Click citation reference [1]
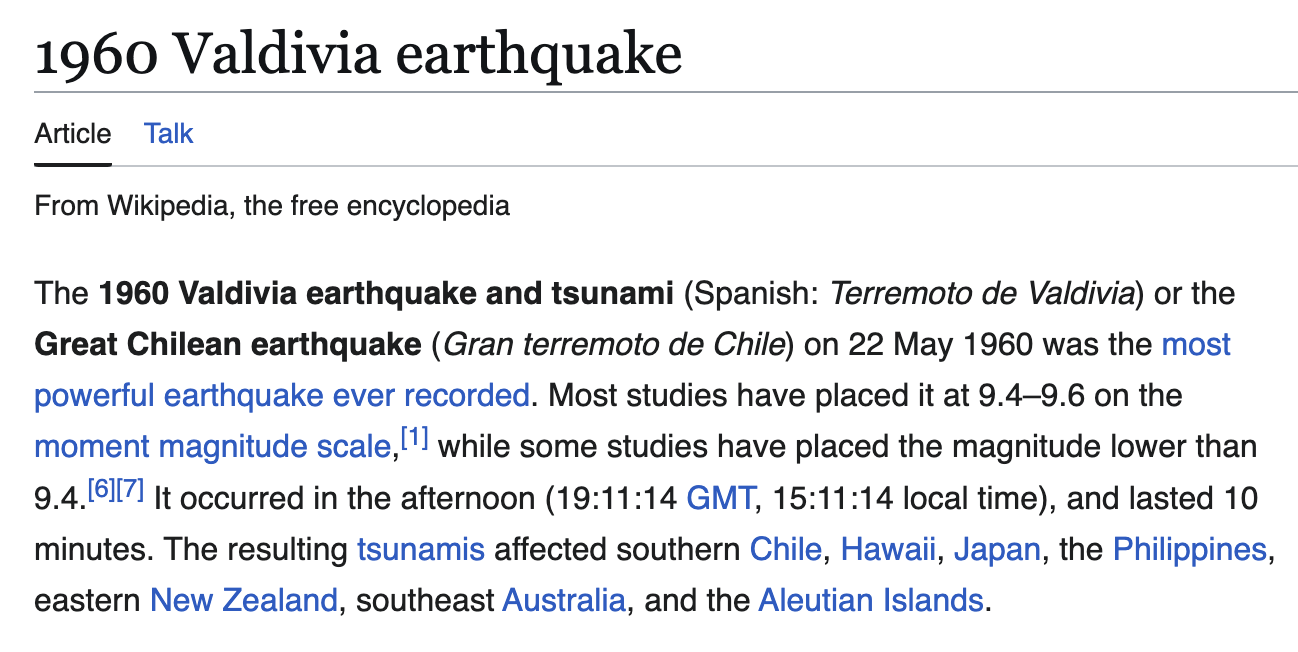The width and height of the screenshot is (1298, 652). point(414,437)
